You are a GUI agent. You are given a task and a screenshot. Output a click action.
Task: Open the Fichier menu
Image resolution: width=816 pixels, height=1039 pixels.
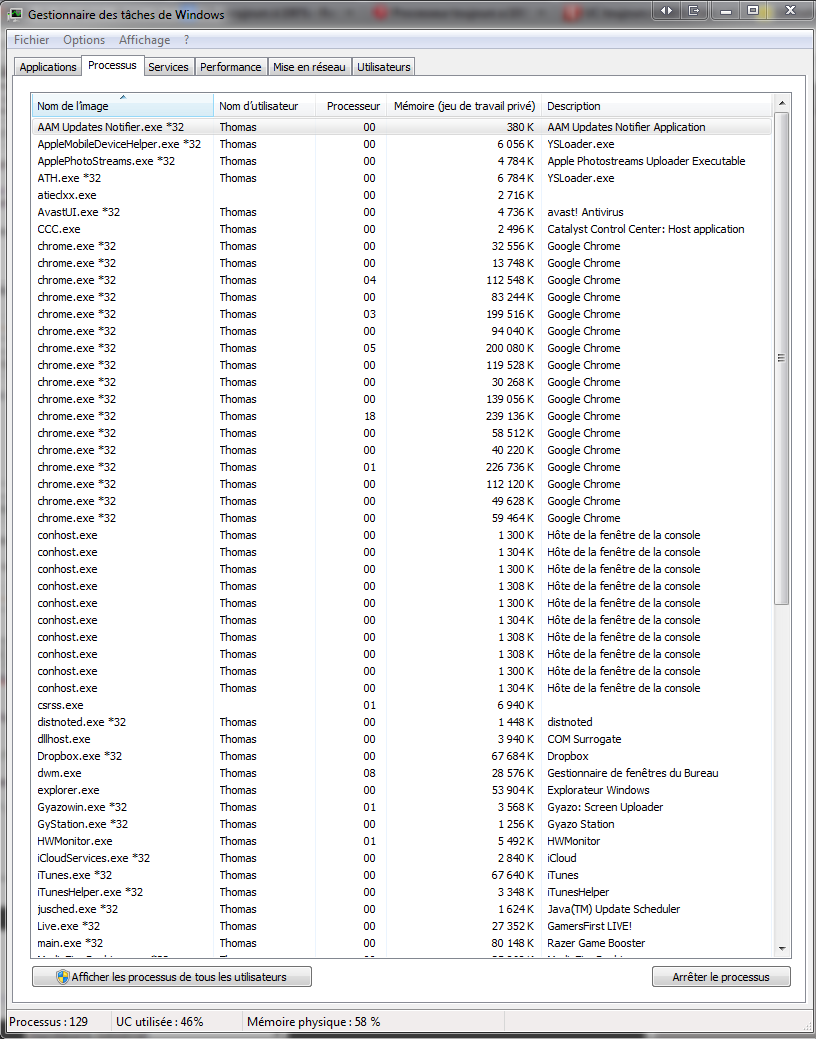point(32,40)
